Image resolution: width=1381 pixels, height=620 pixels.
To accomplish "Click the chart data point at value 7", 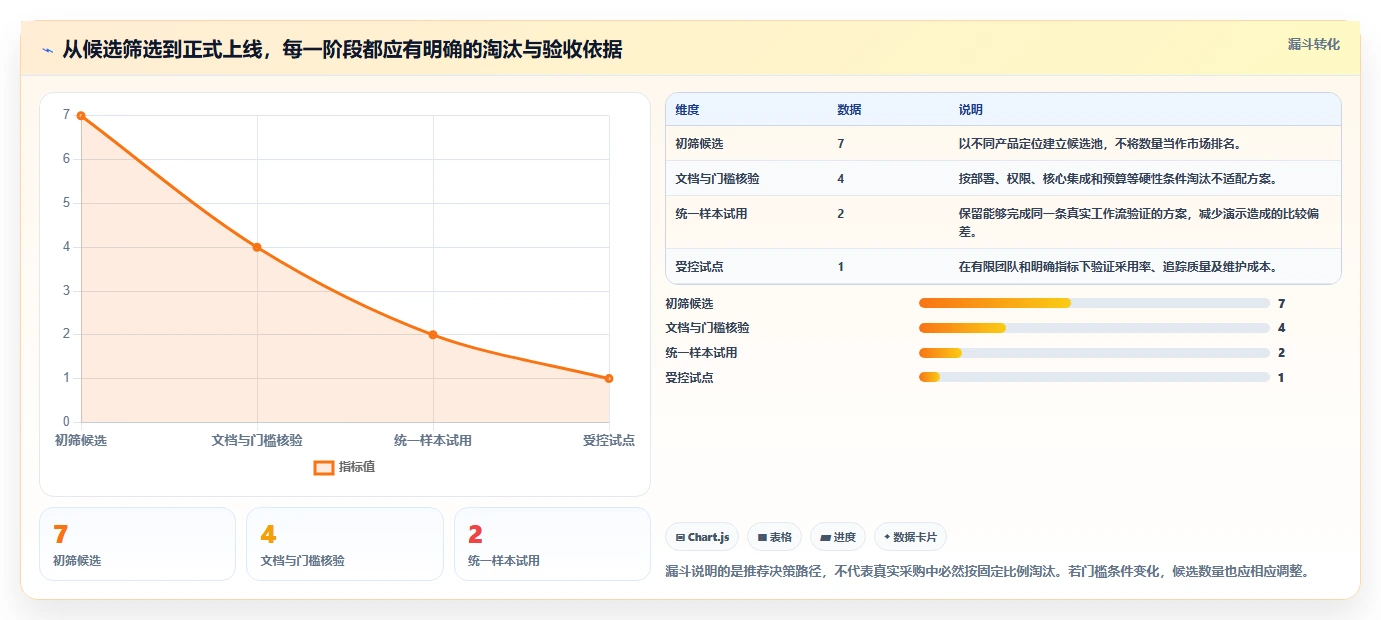I will [x=81, y=116].
